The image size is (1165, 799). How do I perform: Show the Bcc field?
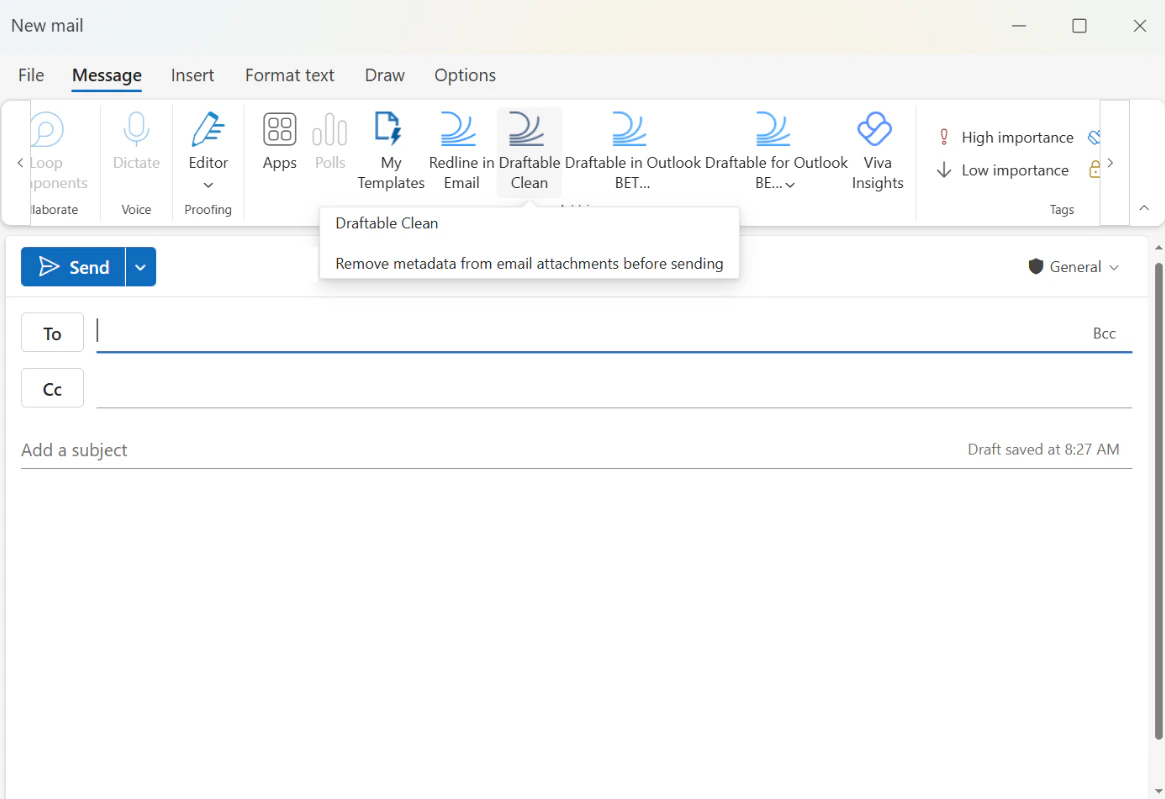[x=1104, y=334]
